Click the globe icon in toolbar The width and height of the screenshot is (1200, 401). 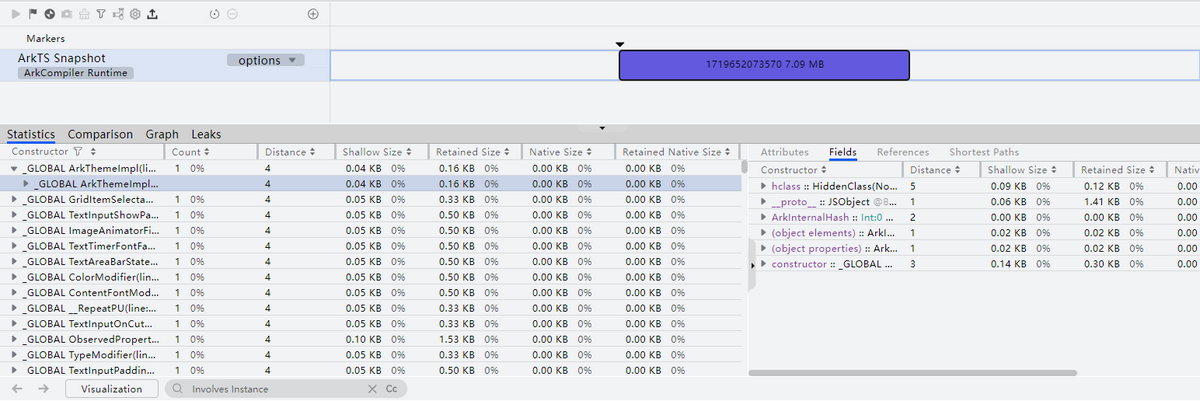click(x=49, y=14)
